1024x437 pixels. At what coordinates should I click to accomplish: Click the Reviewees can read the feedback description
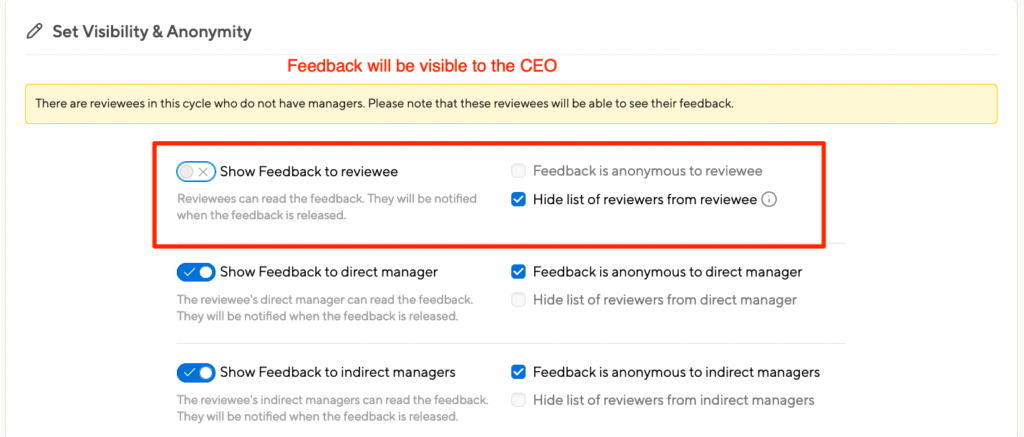(327, 206)
